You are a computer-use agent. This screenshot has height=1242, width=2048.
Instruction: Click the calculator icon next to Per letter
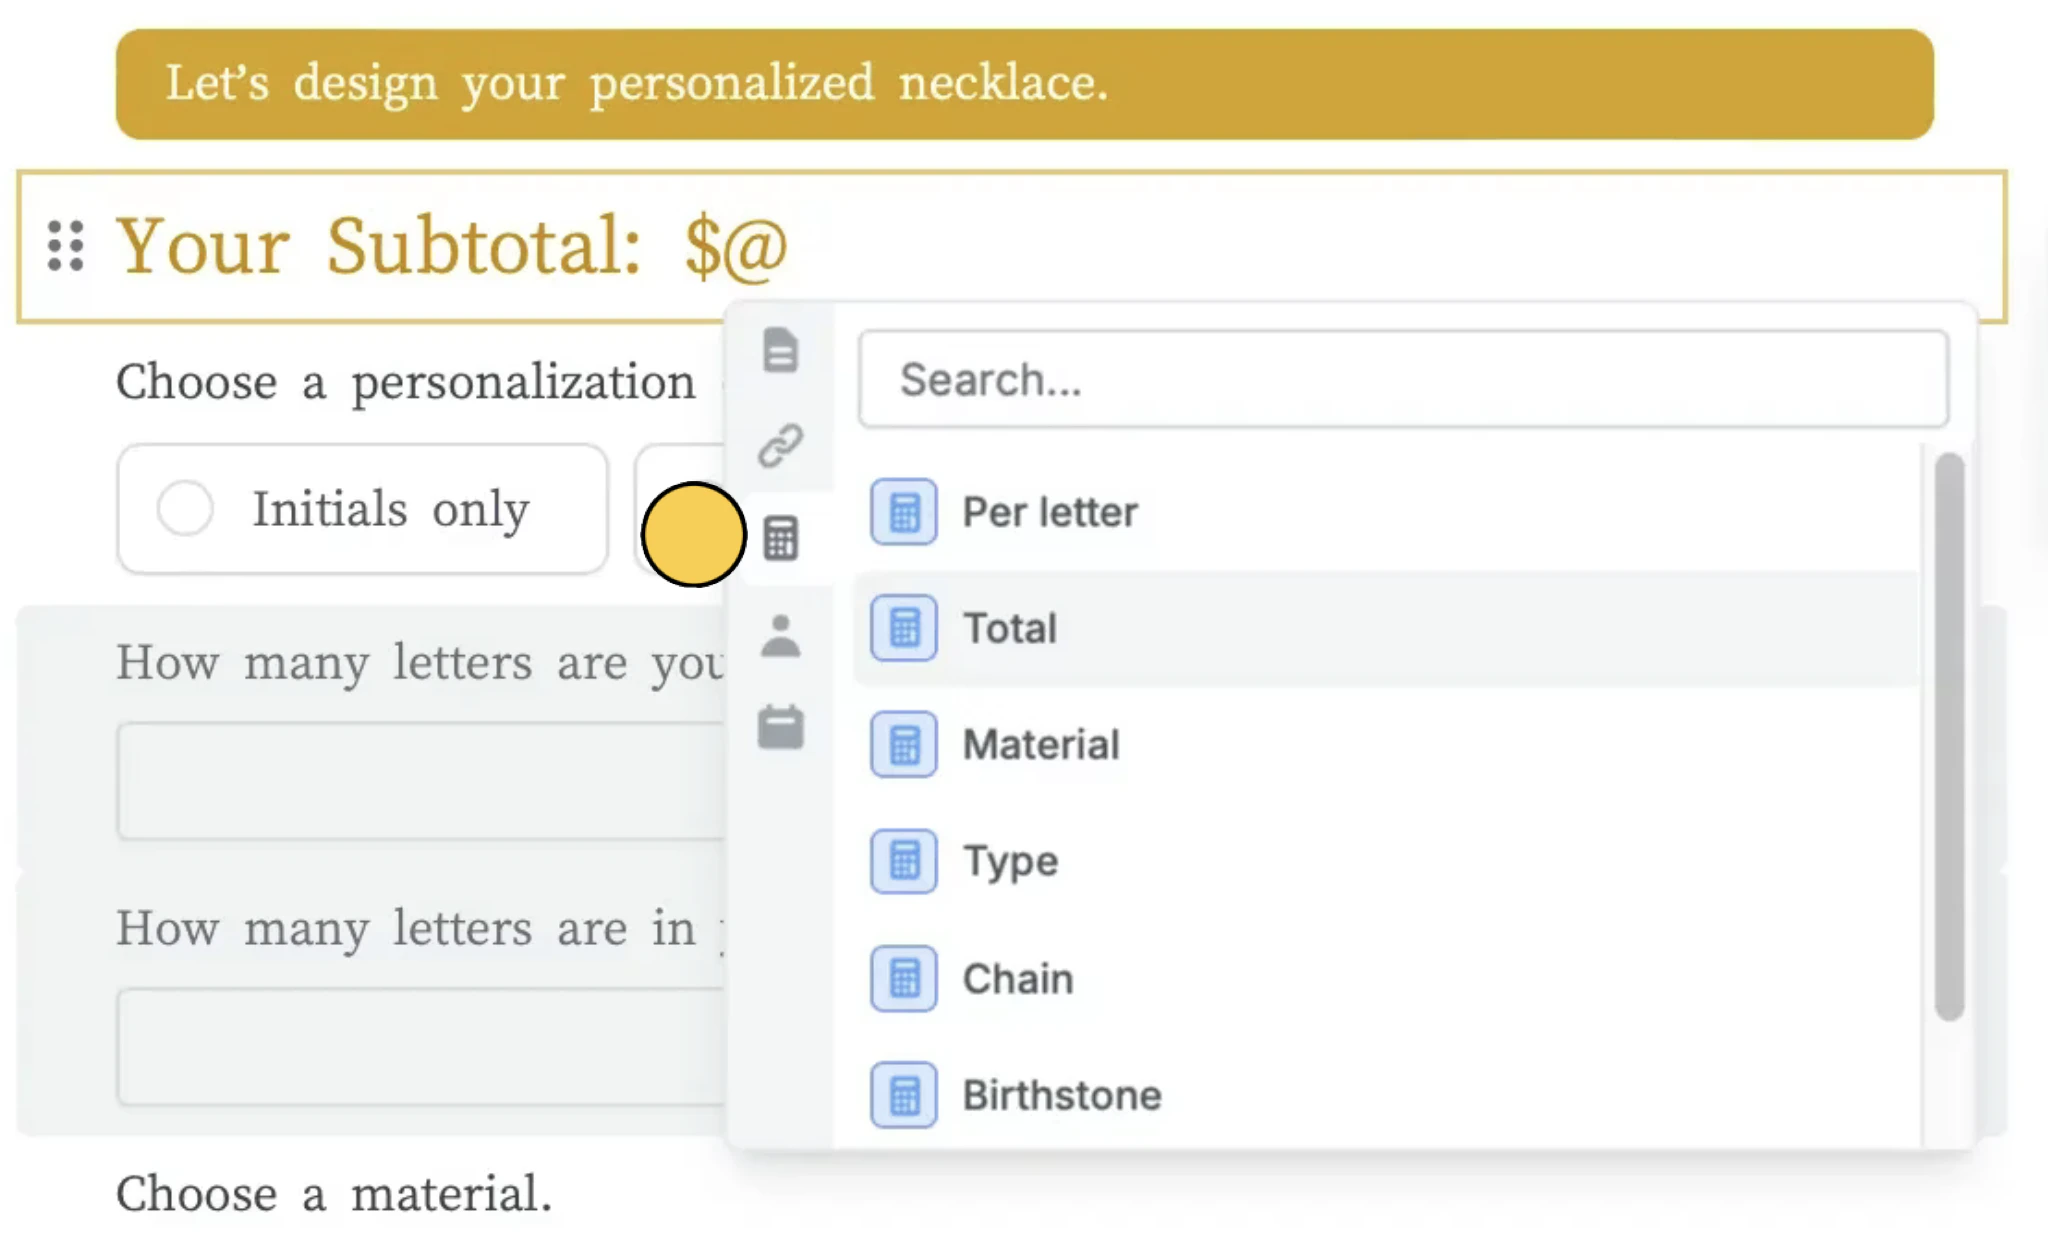903,512
